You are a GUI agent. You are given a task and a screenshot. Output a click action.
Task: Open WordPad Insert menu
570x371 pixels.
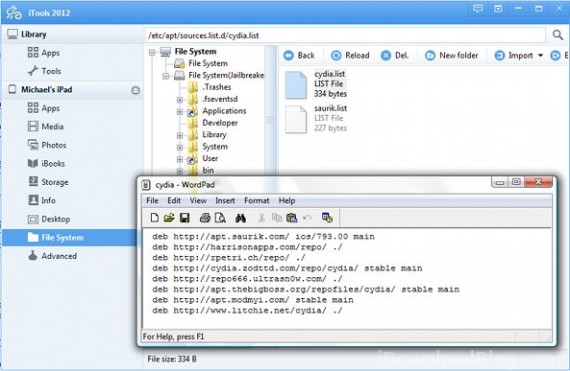pos(225,201)
